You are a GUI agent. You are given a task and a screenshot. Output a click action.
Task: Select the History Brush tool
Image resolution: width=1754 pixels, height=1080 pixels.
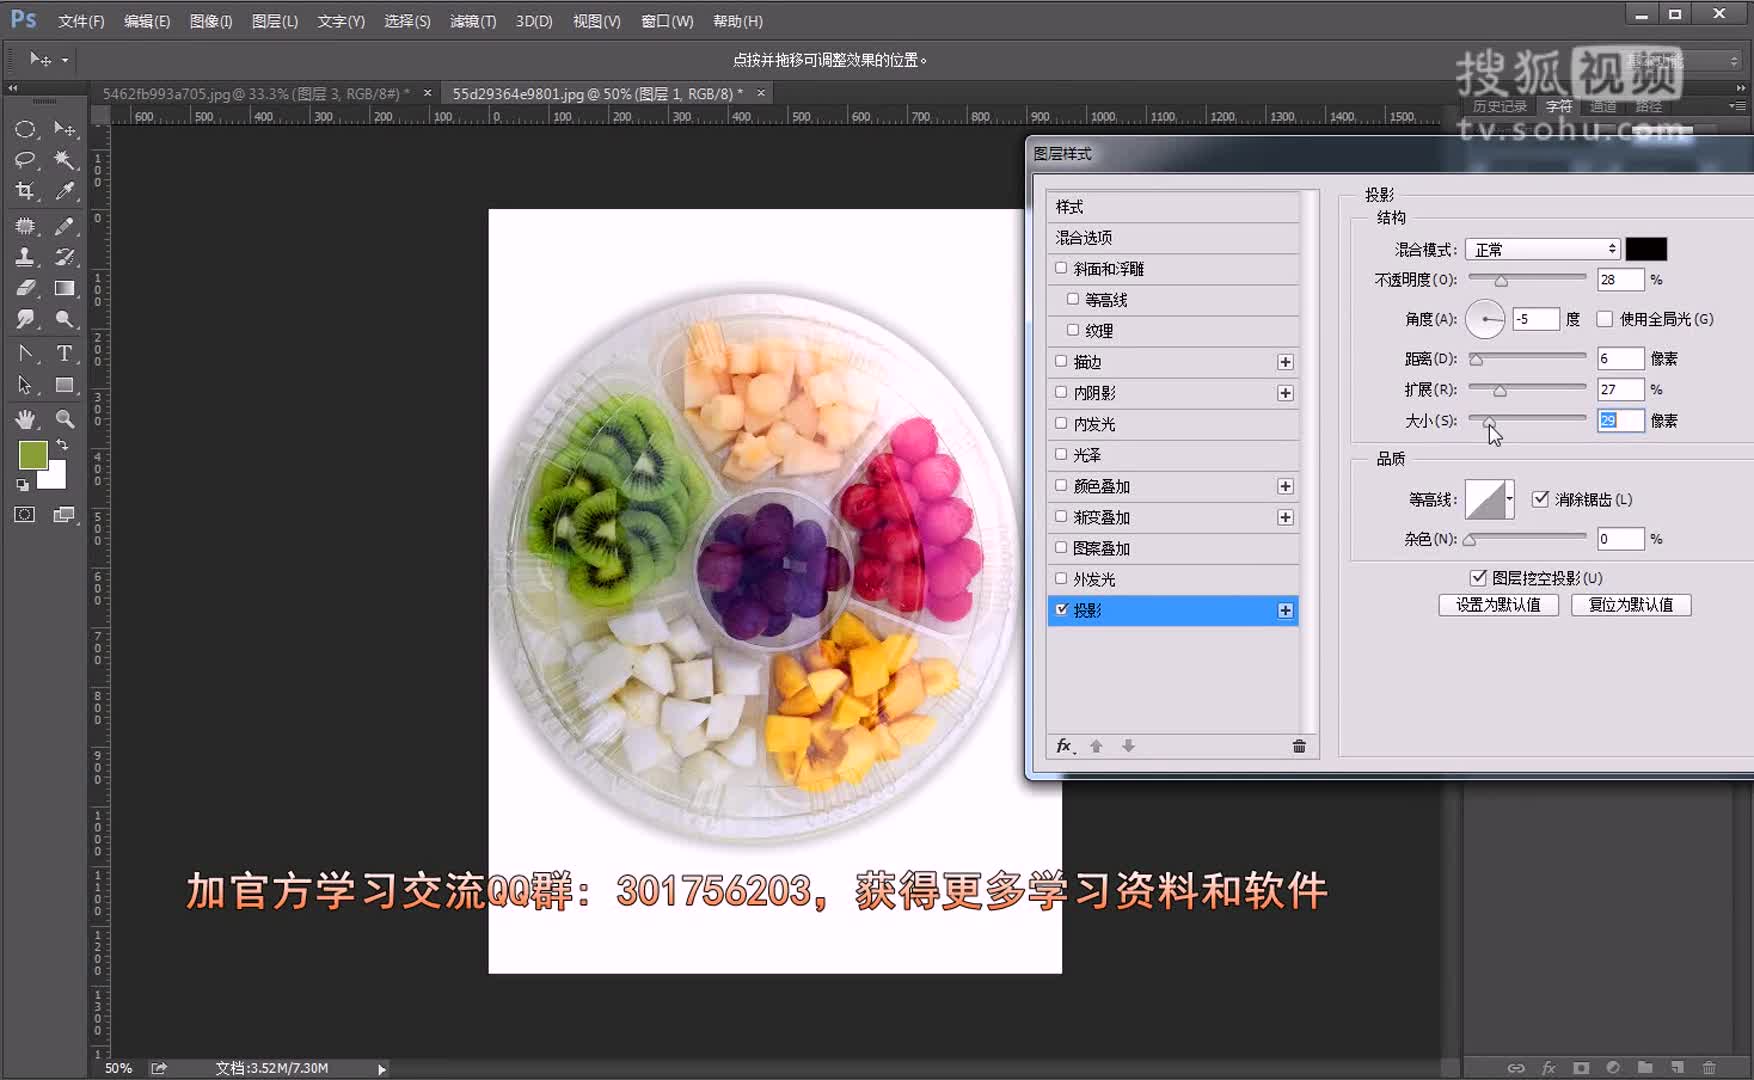pyautogui.click(x=64, y=257)
